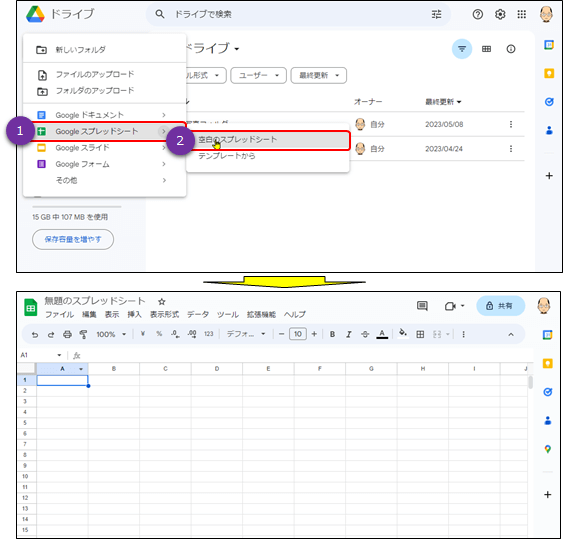Click the Drive search field
Screen dimensions: 563x539
click(x=298, y=14)
